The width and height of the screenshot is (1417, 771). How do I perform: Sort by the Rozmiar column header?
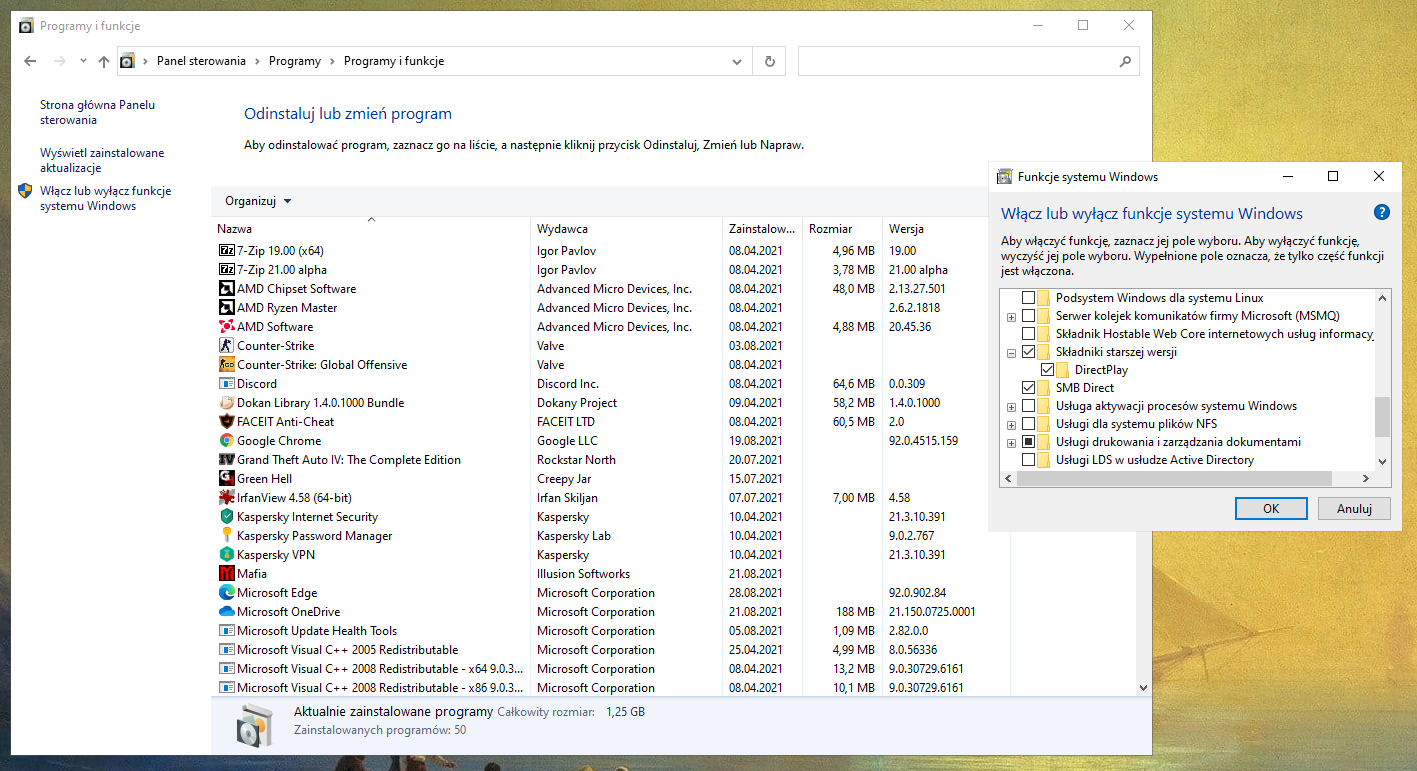[x=842, y=229]
